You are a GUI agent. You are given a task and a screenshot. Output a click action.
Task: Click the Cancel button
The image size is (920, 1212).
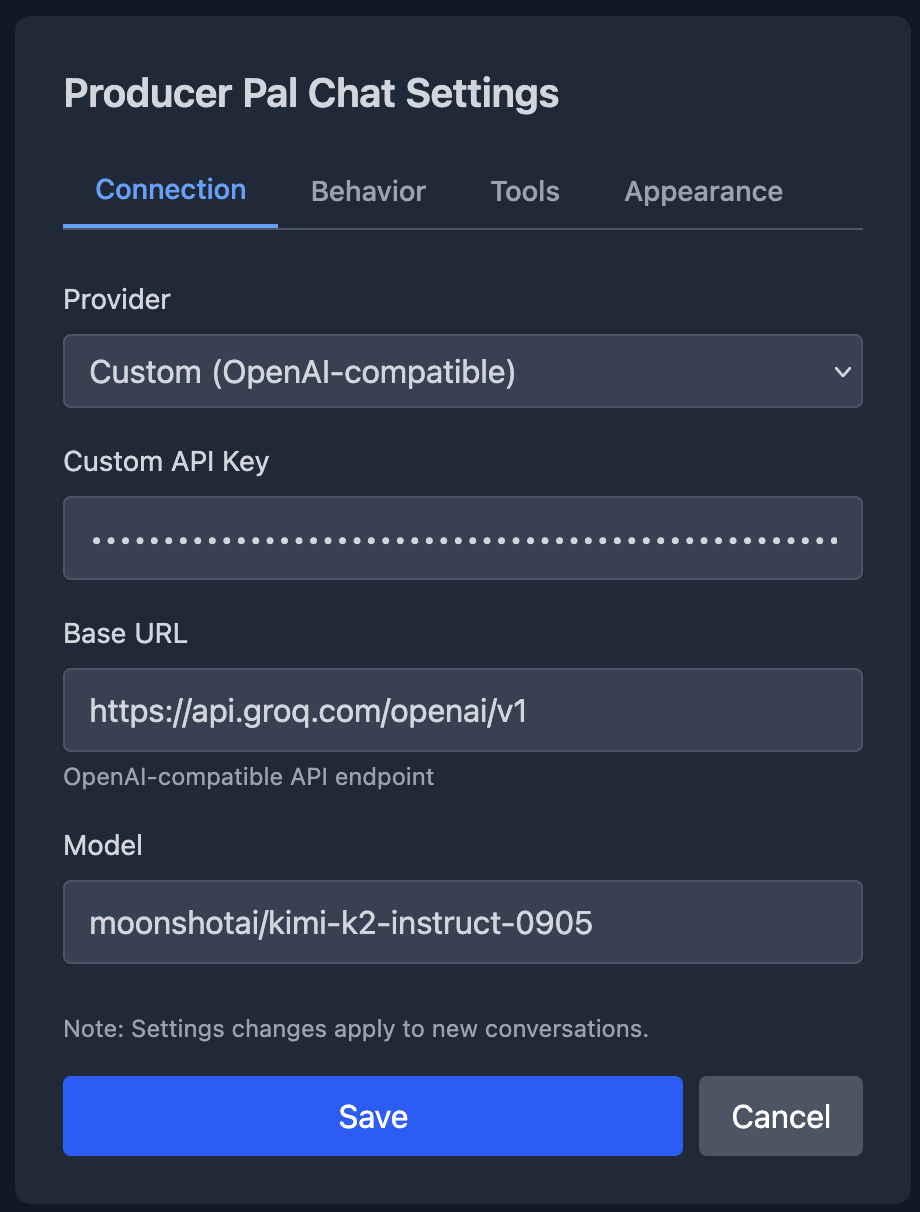point(780,1116)
